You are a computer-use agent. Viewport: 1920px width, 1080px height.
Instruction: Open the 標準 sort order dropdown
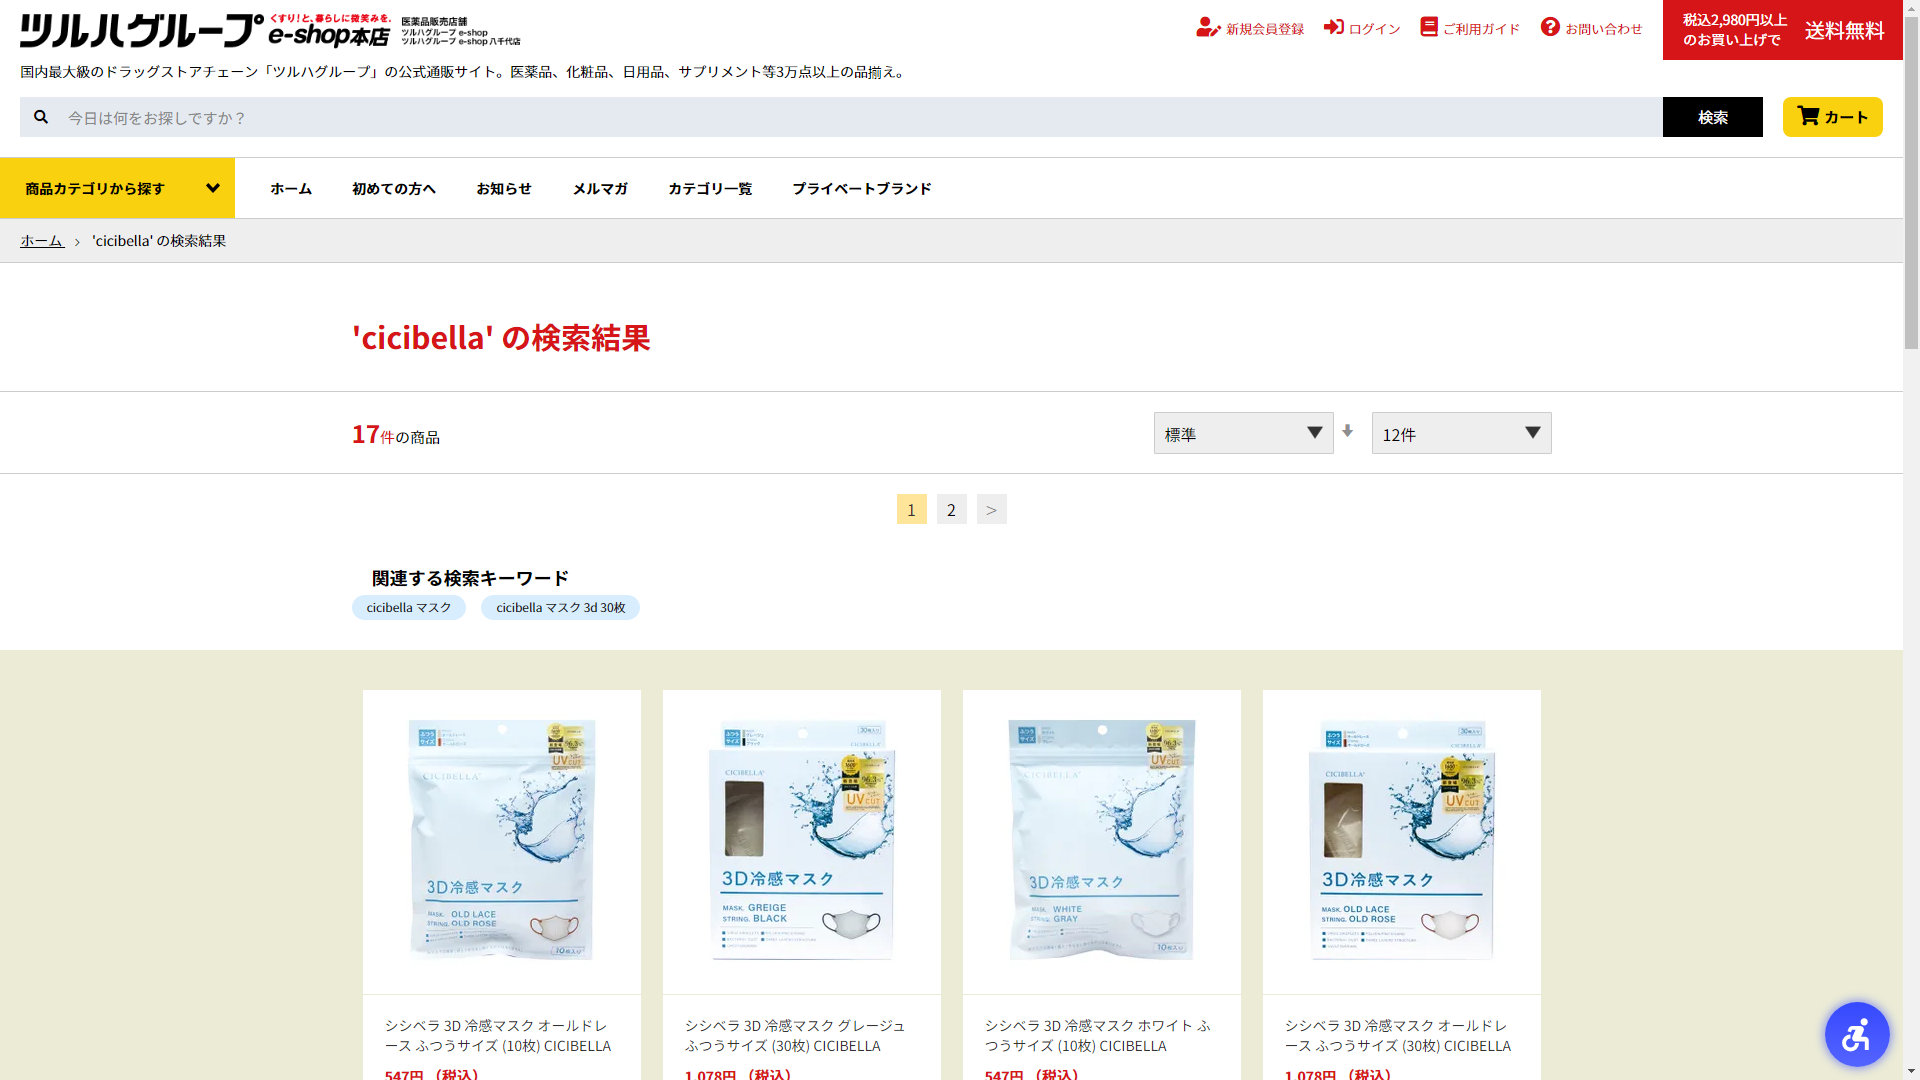point(1243,433)
